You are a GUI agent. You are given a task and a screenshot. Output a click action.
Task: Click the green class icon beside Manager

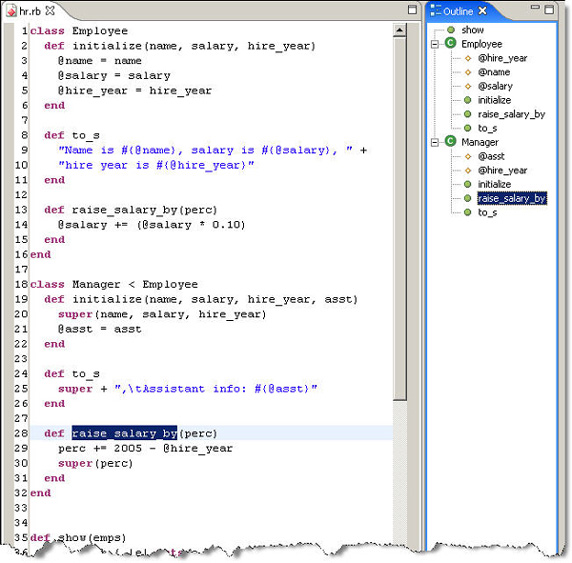pos(451,142)
